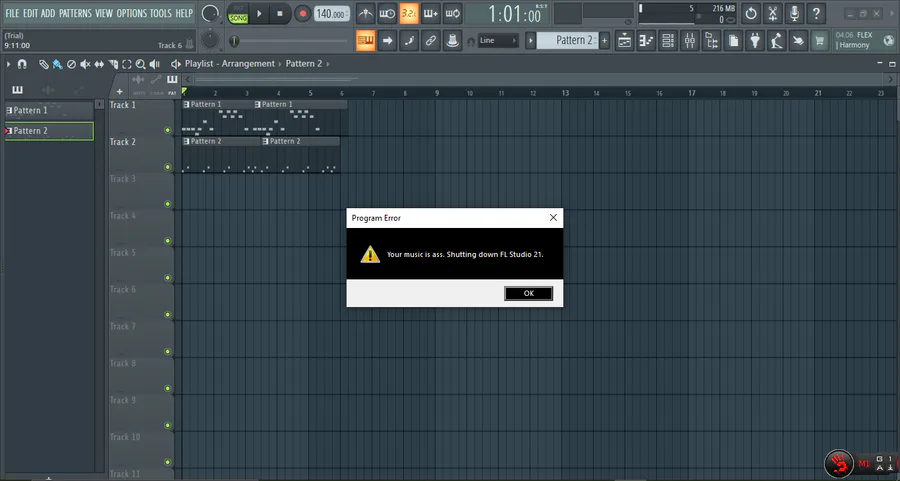The height and width of the screenshot is (481, 900).
Task: Toggle the playlist magnet snap icon
Action: [22, 64]
